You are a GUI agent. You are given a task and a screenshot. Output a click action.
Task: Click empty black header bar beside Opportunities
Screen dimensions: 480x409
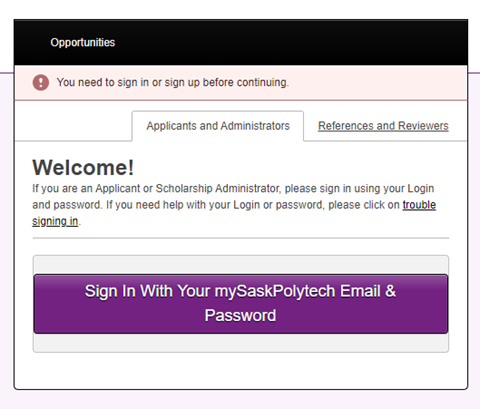290,43
